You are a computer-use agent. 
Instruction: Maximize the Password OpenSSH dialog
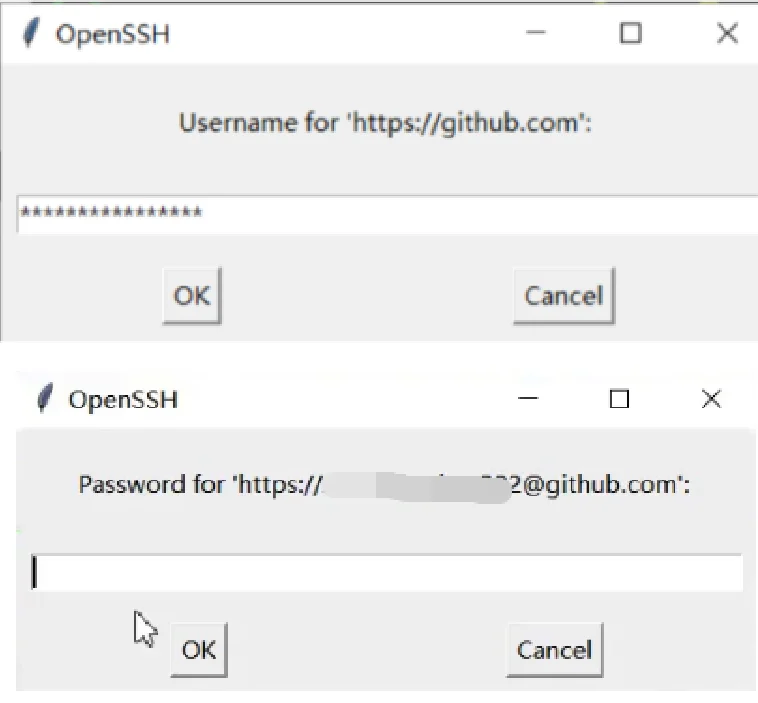pyautogui.click(x=619, y=399)
